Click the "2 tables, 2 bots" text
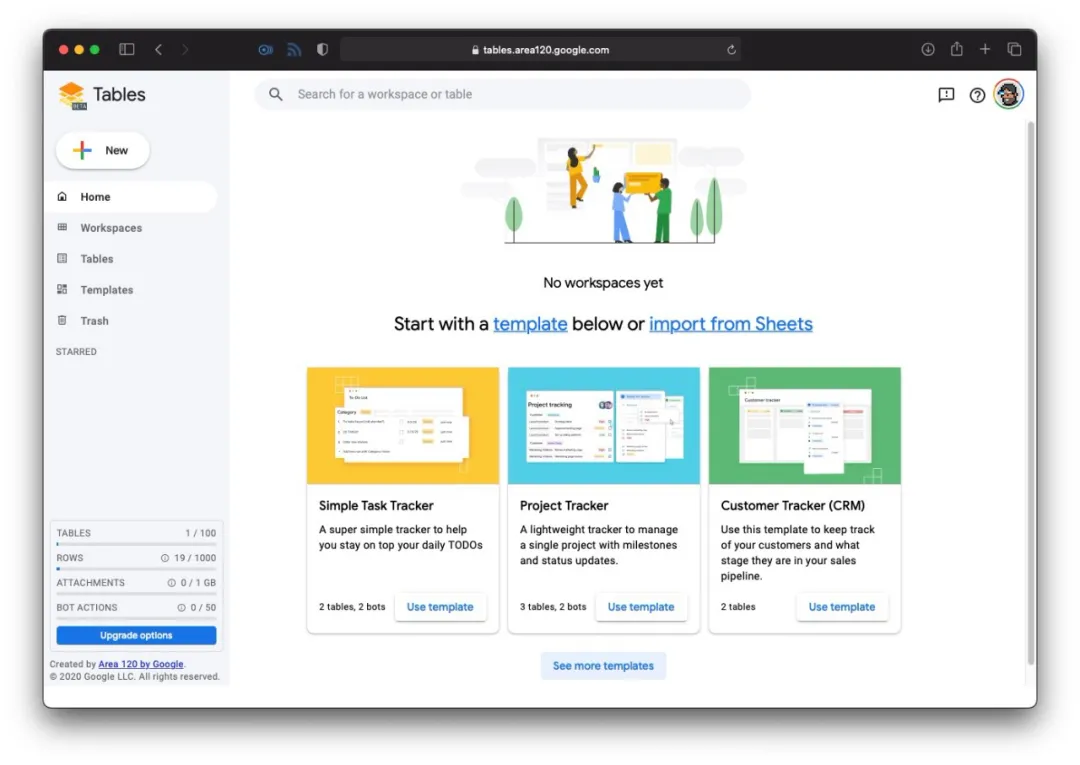Image resolution: width=1080 pixels, height=765 pixels. point(352,607)
